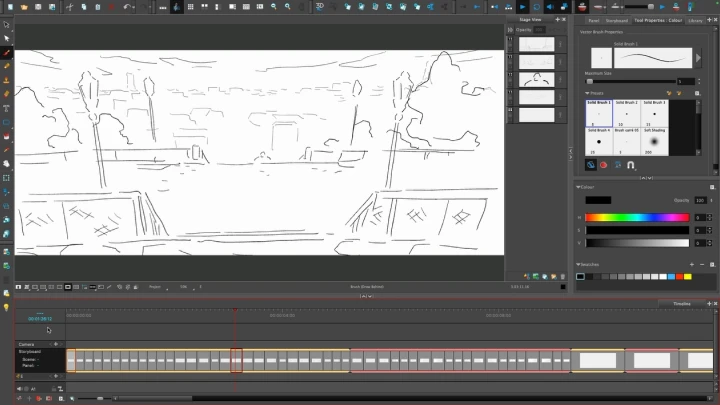Viewport: 720px width, 405px height.
Task: Select the Text tool in left toolbar
Action: coord(6,107)
